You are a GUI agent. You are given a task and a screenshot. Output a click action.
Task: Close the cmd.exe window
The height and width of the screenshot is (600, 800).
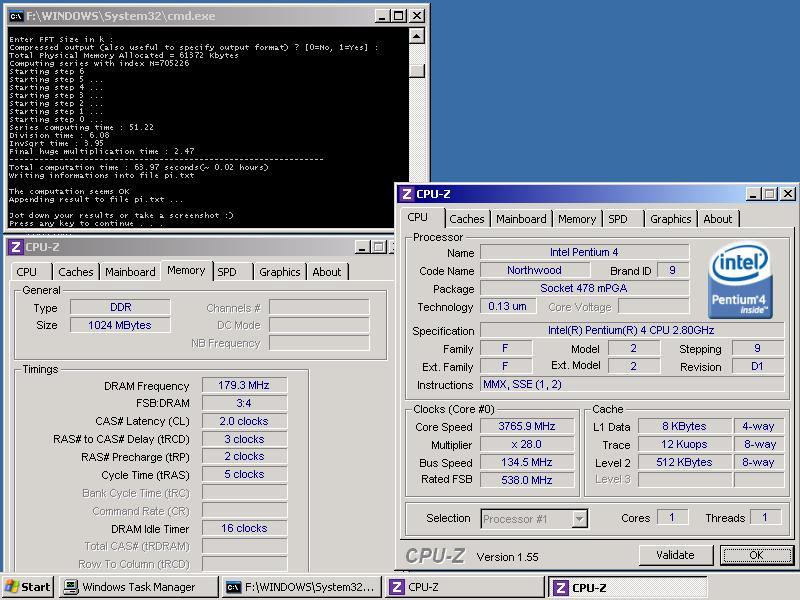pos(417,16)
